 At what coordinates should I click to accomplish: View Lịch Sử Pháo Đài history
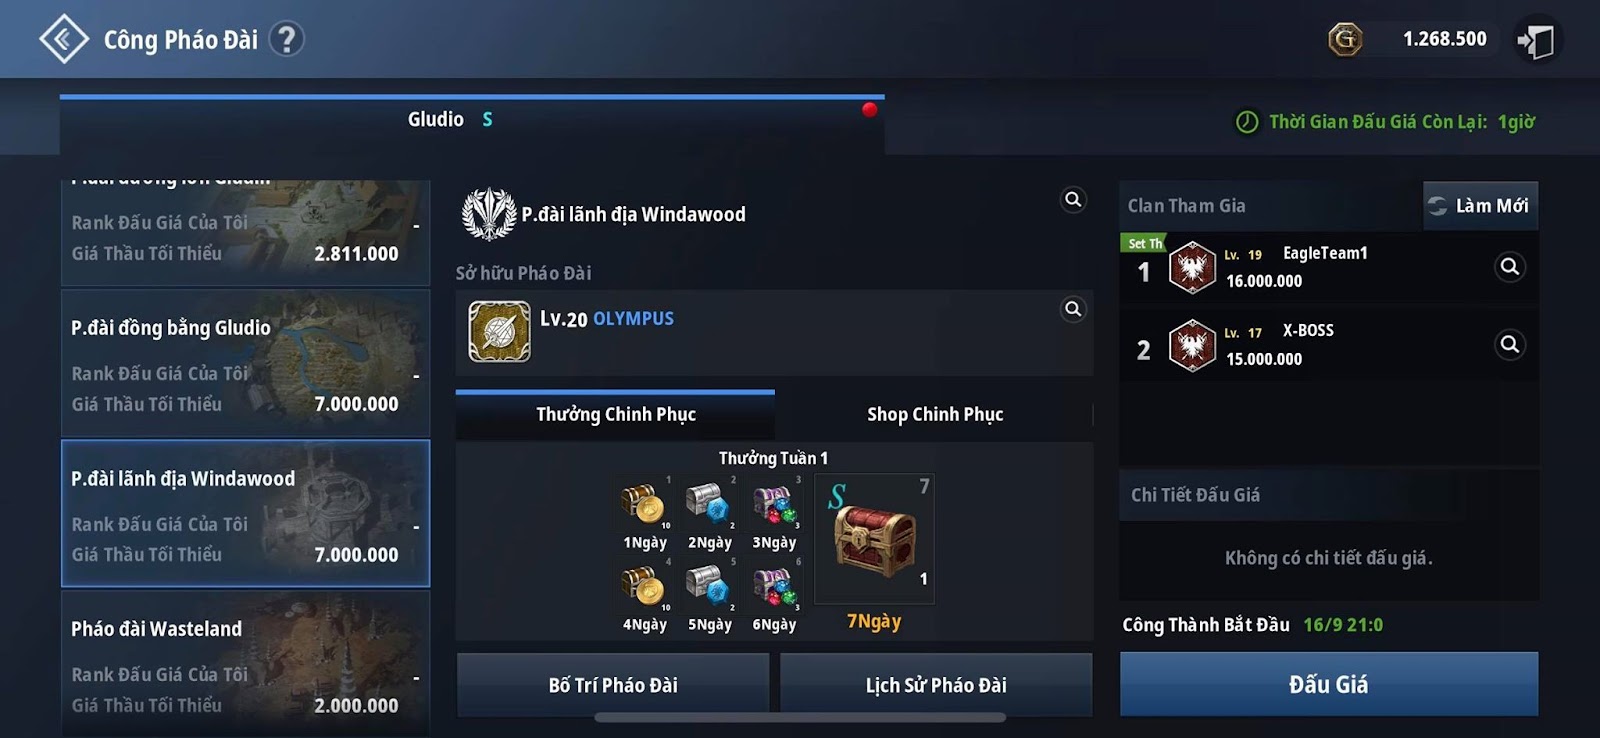(x=936, y=685)
